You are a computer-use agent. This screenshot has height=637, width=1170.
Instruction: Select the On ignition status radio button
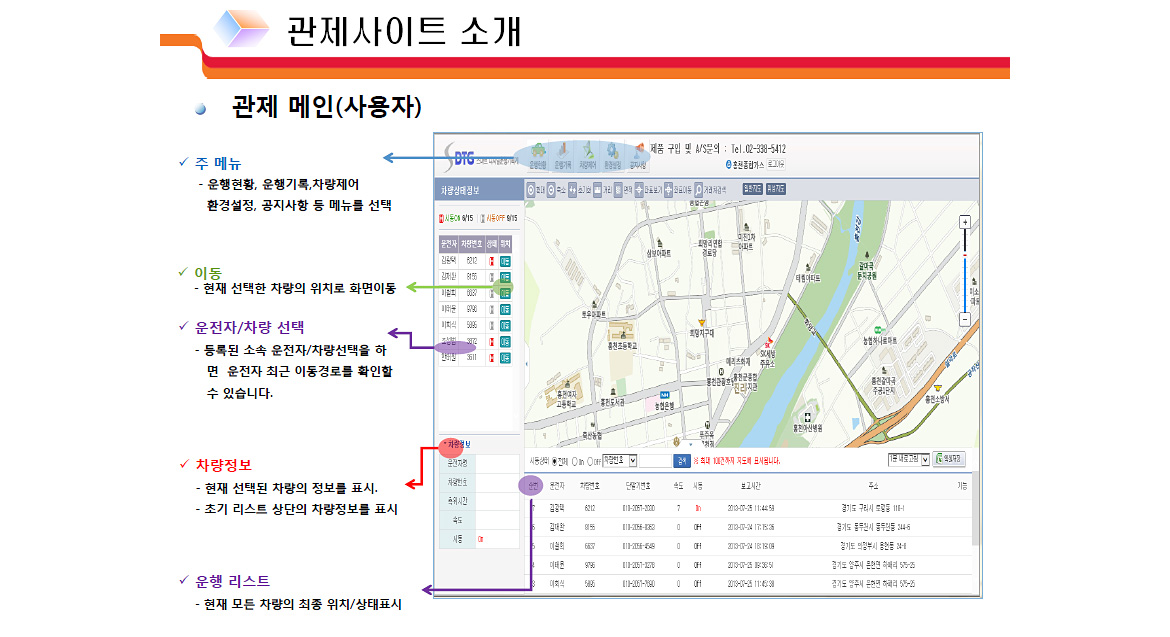[575, 461]
